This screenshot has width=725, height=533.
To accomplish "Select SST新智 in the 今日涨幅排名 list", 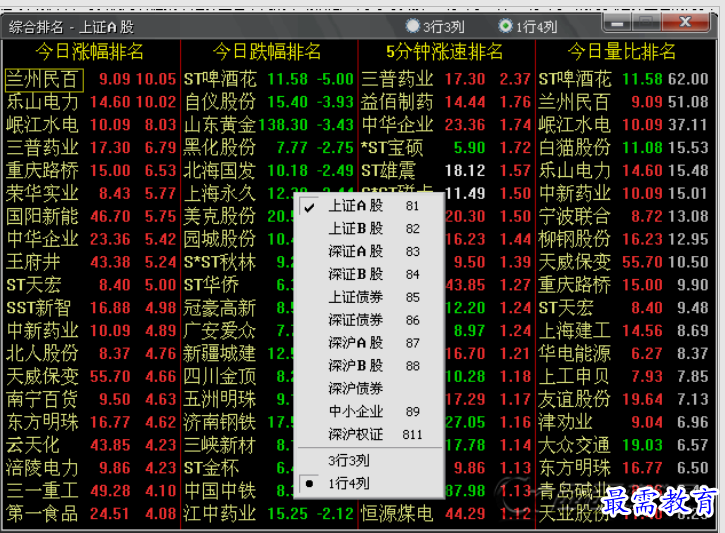I will point(38,308).
